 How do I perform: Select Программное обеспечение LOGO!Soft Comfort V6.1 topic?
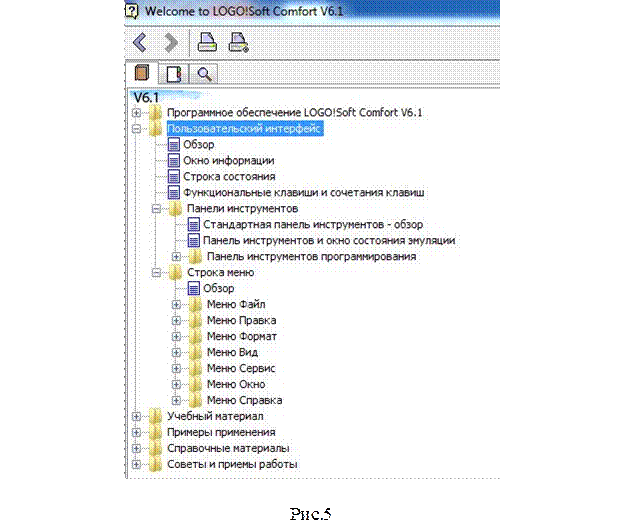point(294,113)
